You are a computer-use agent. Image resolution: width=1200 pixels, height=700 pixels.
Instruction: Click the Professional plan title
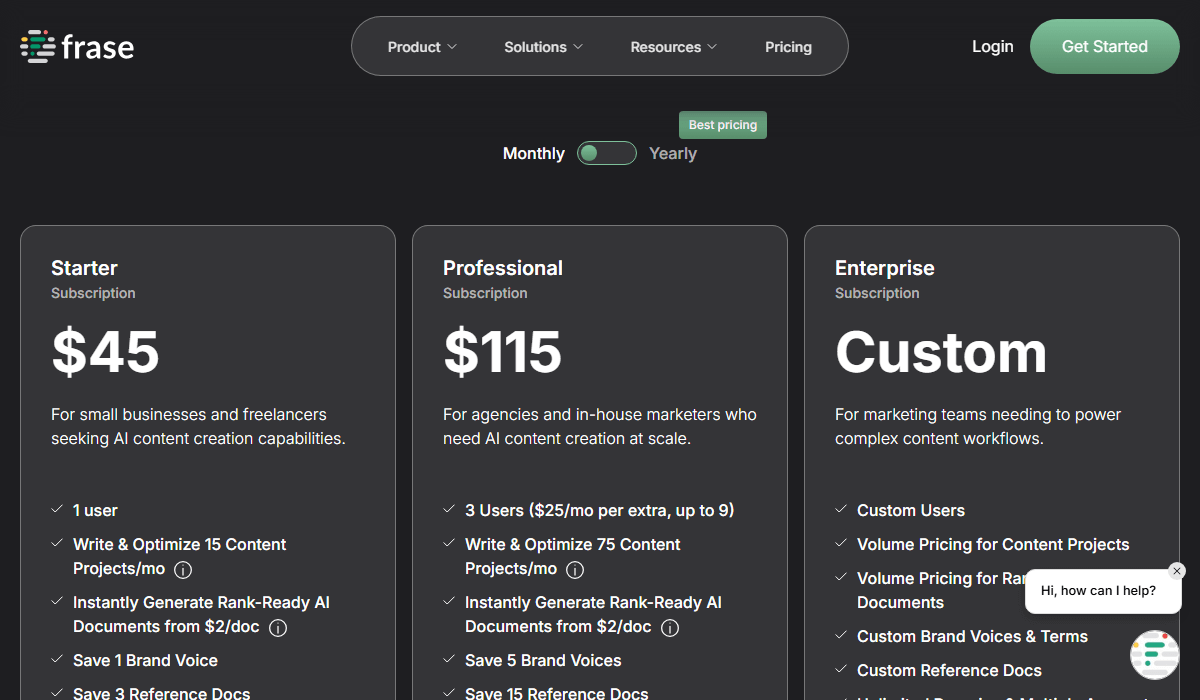coord(503,268)
